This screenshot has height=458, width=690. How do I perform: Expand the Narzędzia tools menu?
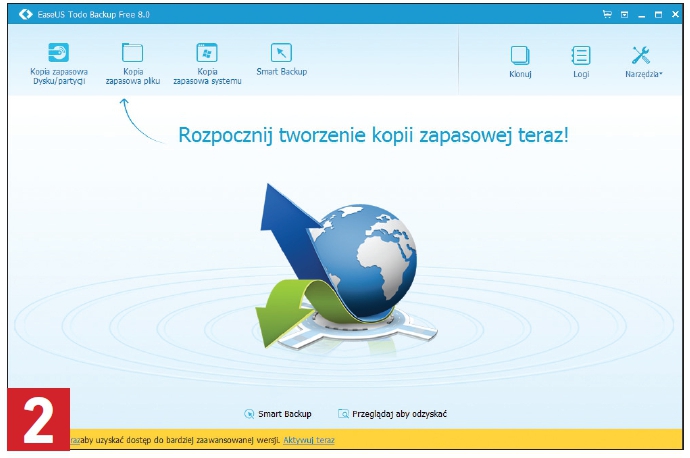click(643, 62)
